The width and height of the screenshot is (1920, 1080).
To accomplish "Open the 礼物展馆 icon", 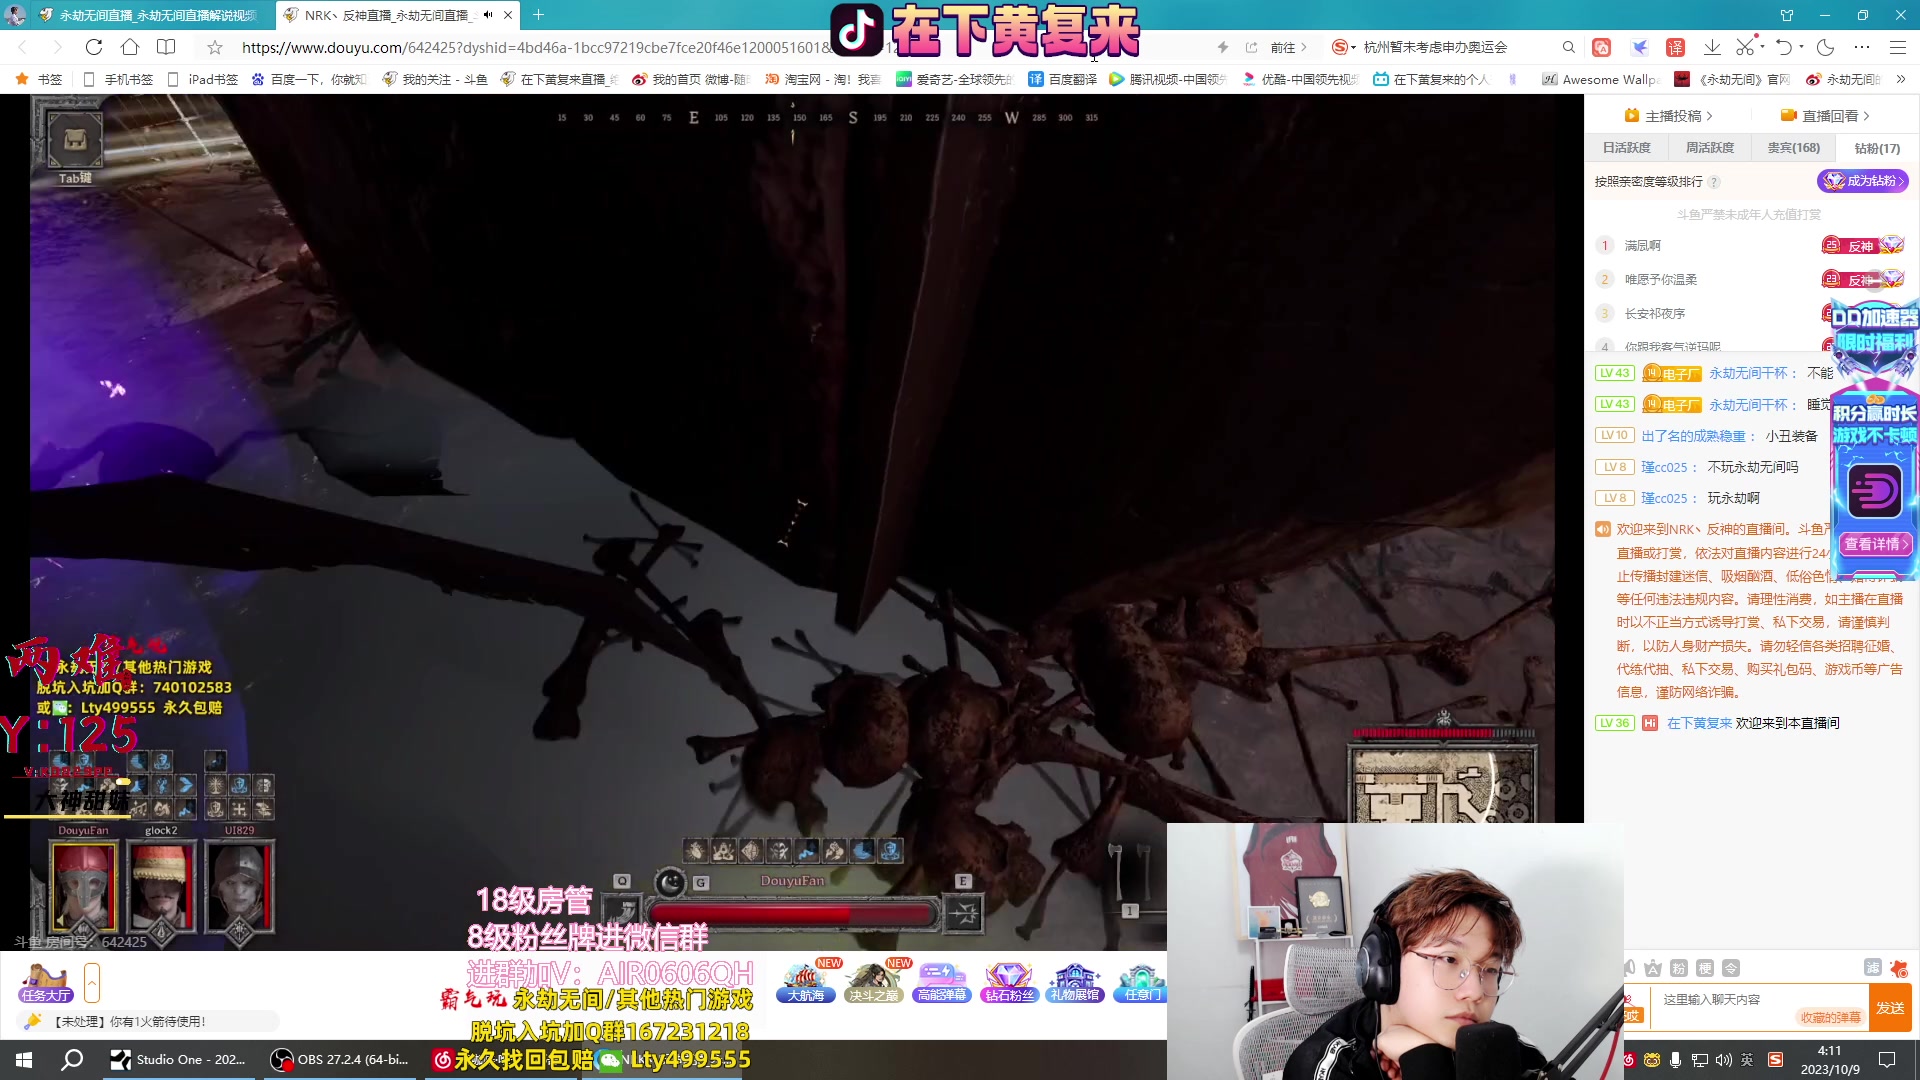I will pyautogui.click(x=1075, y=983).
